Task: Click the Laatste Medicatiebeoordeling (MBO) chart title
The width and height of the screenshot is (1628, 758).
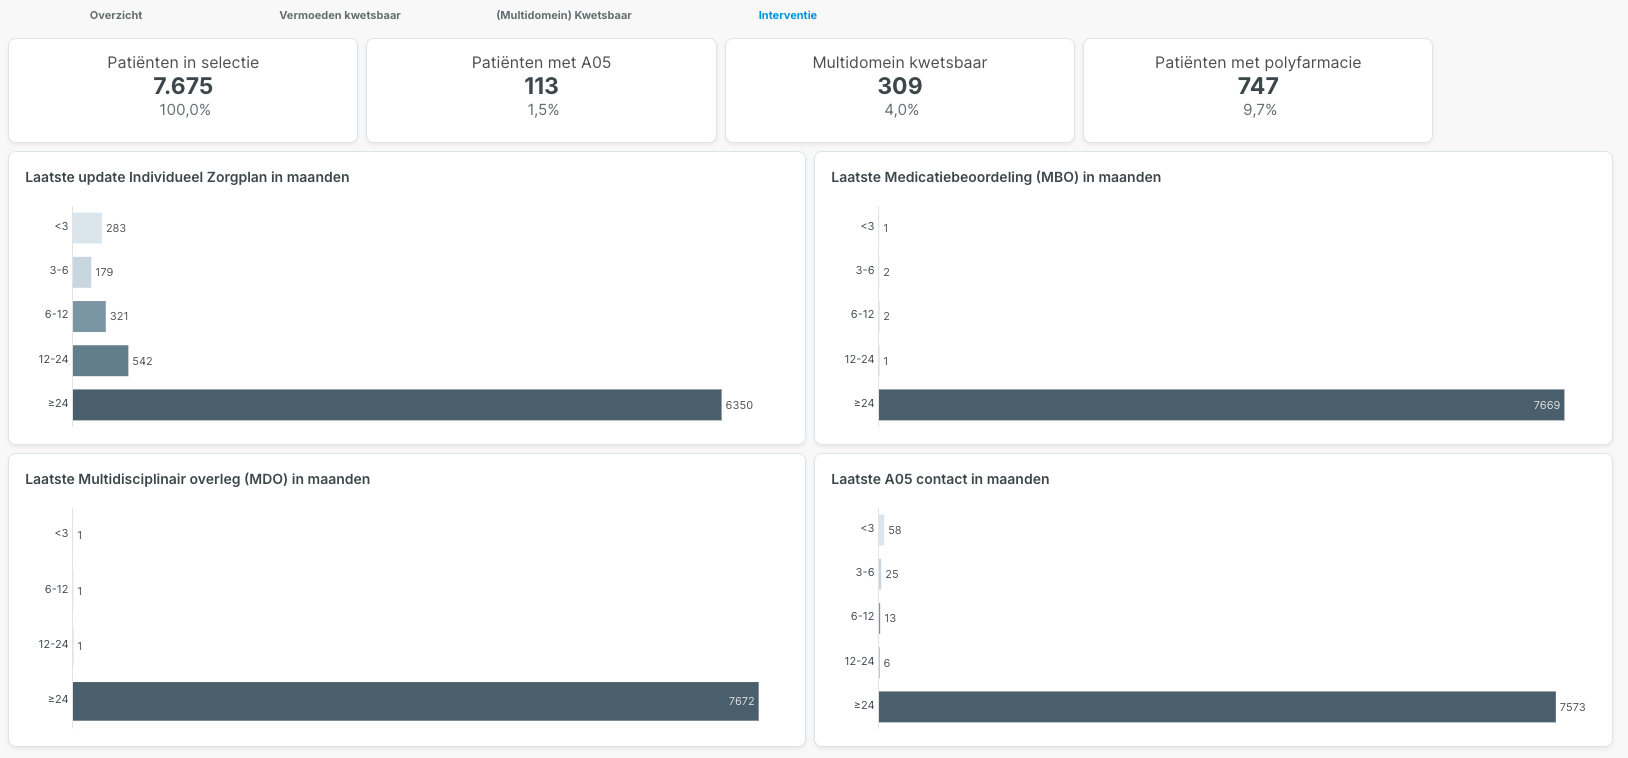Action: pyautogui.click(x=995, y=177)
